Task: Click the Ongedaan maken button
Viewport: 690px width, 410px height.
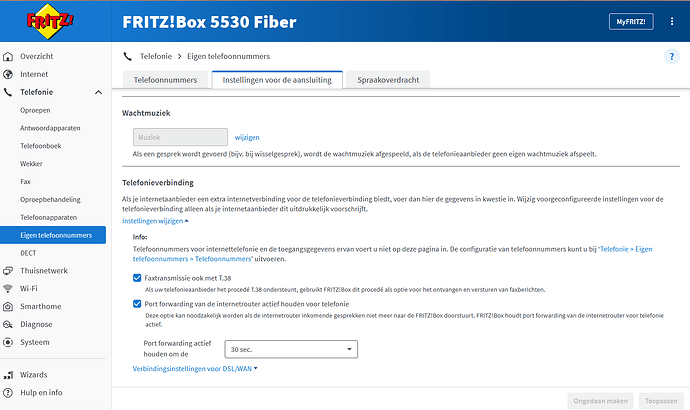Action: 600,401
